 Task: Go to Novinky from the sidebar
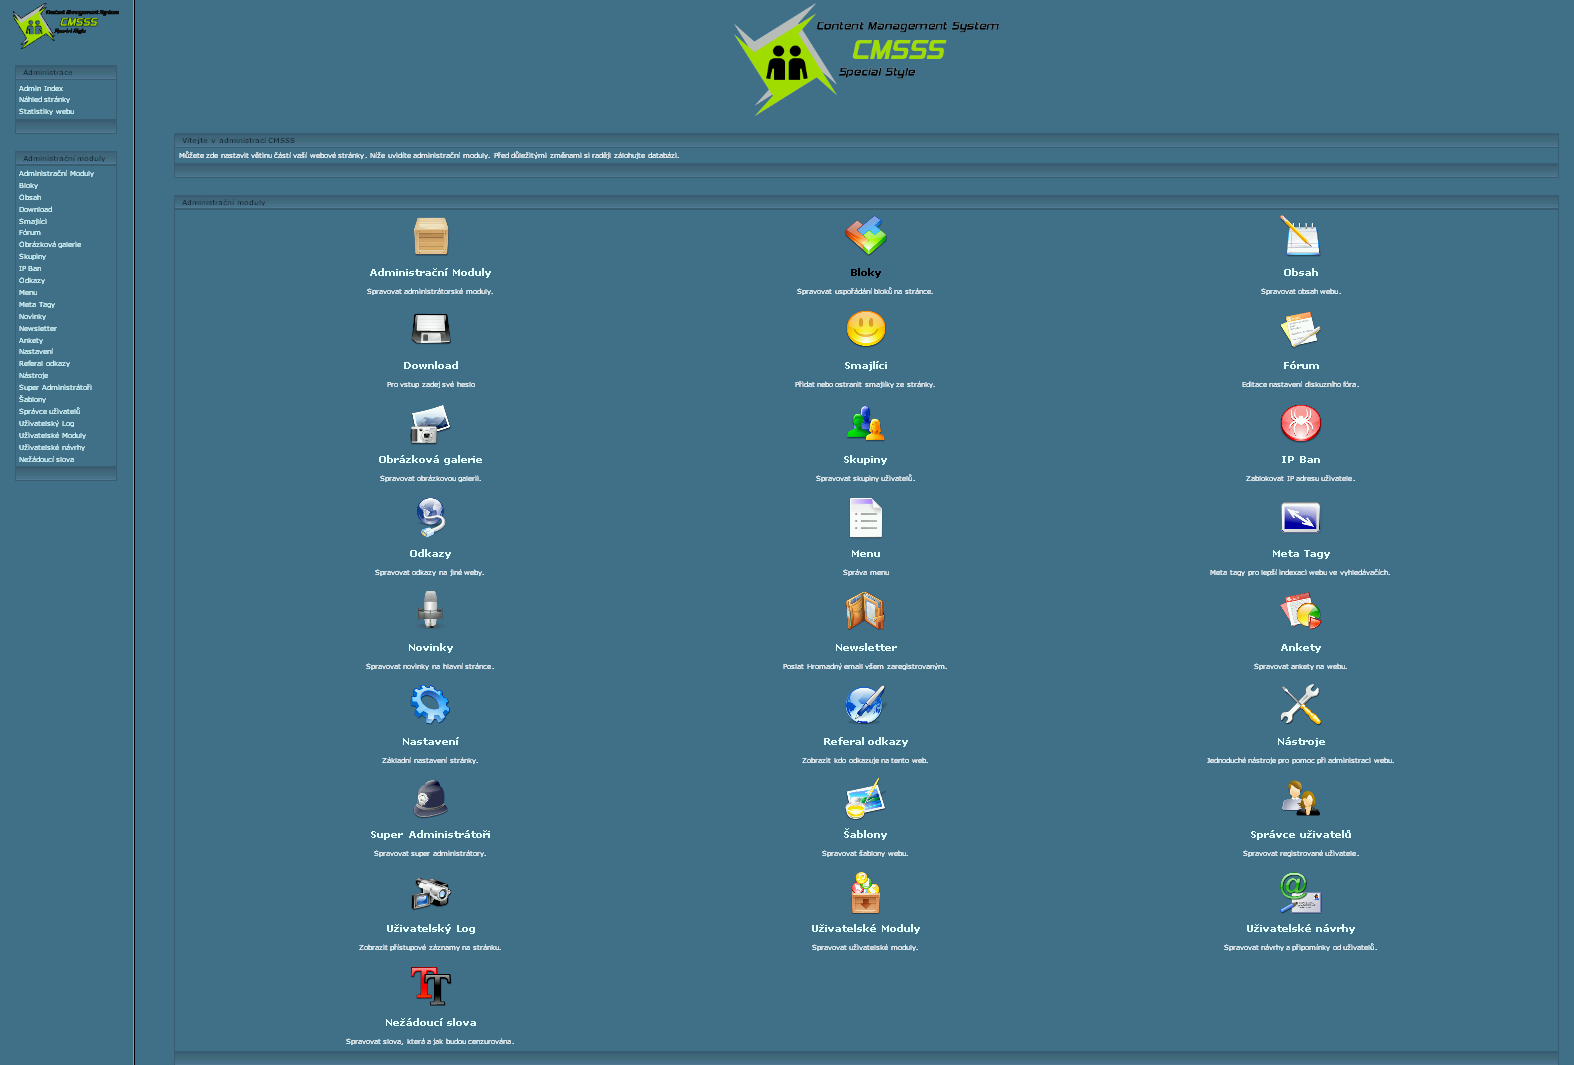[x=33, y=317]
